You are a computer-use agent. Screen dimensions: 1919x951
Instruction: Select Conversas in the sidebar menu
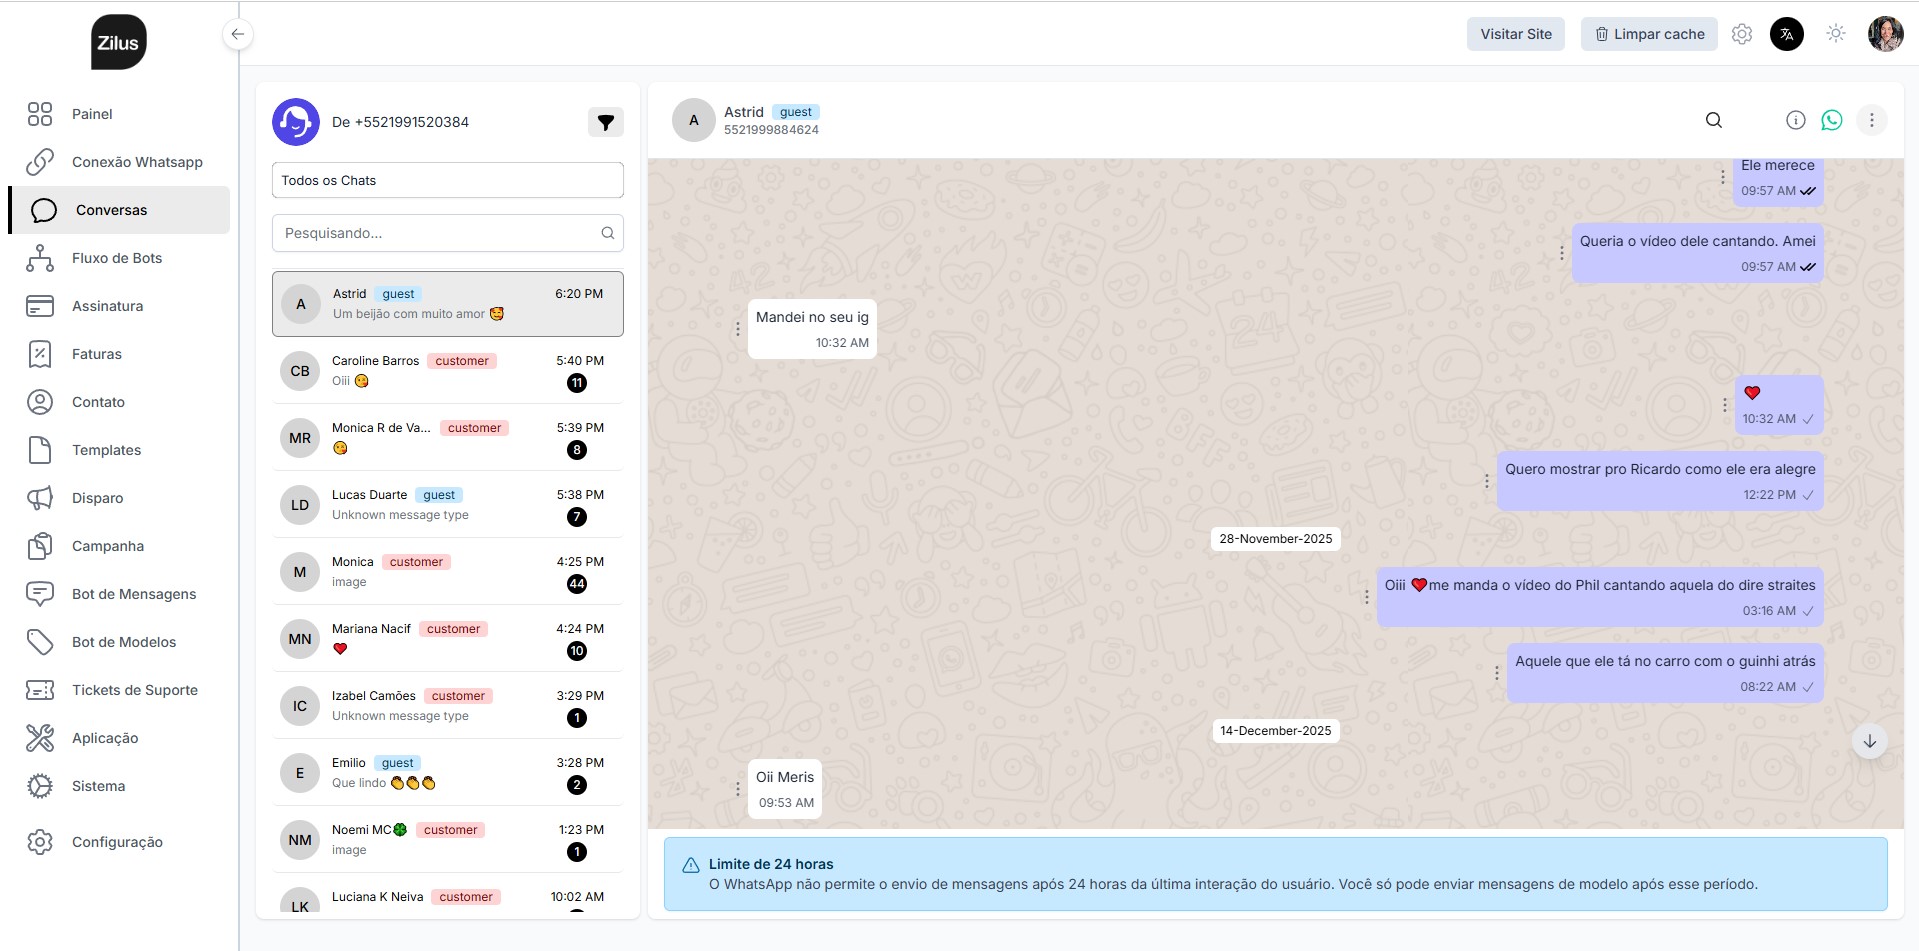112,210
